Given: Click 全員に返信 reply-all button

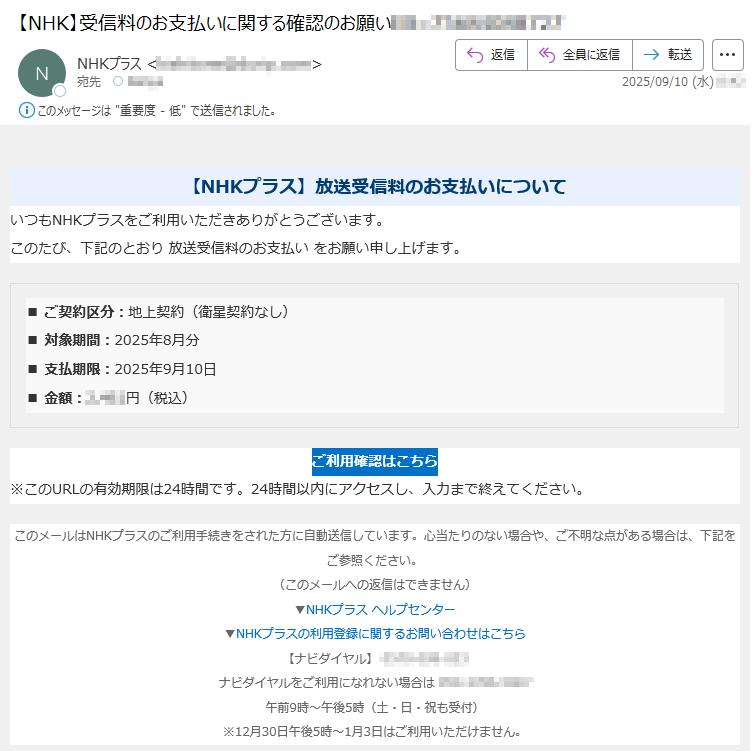Looking at the screenshot, I should tap(580, 55).
